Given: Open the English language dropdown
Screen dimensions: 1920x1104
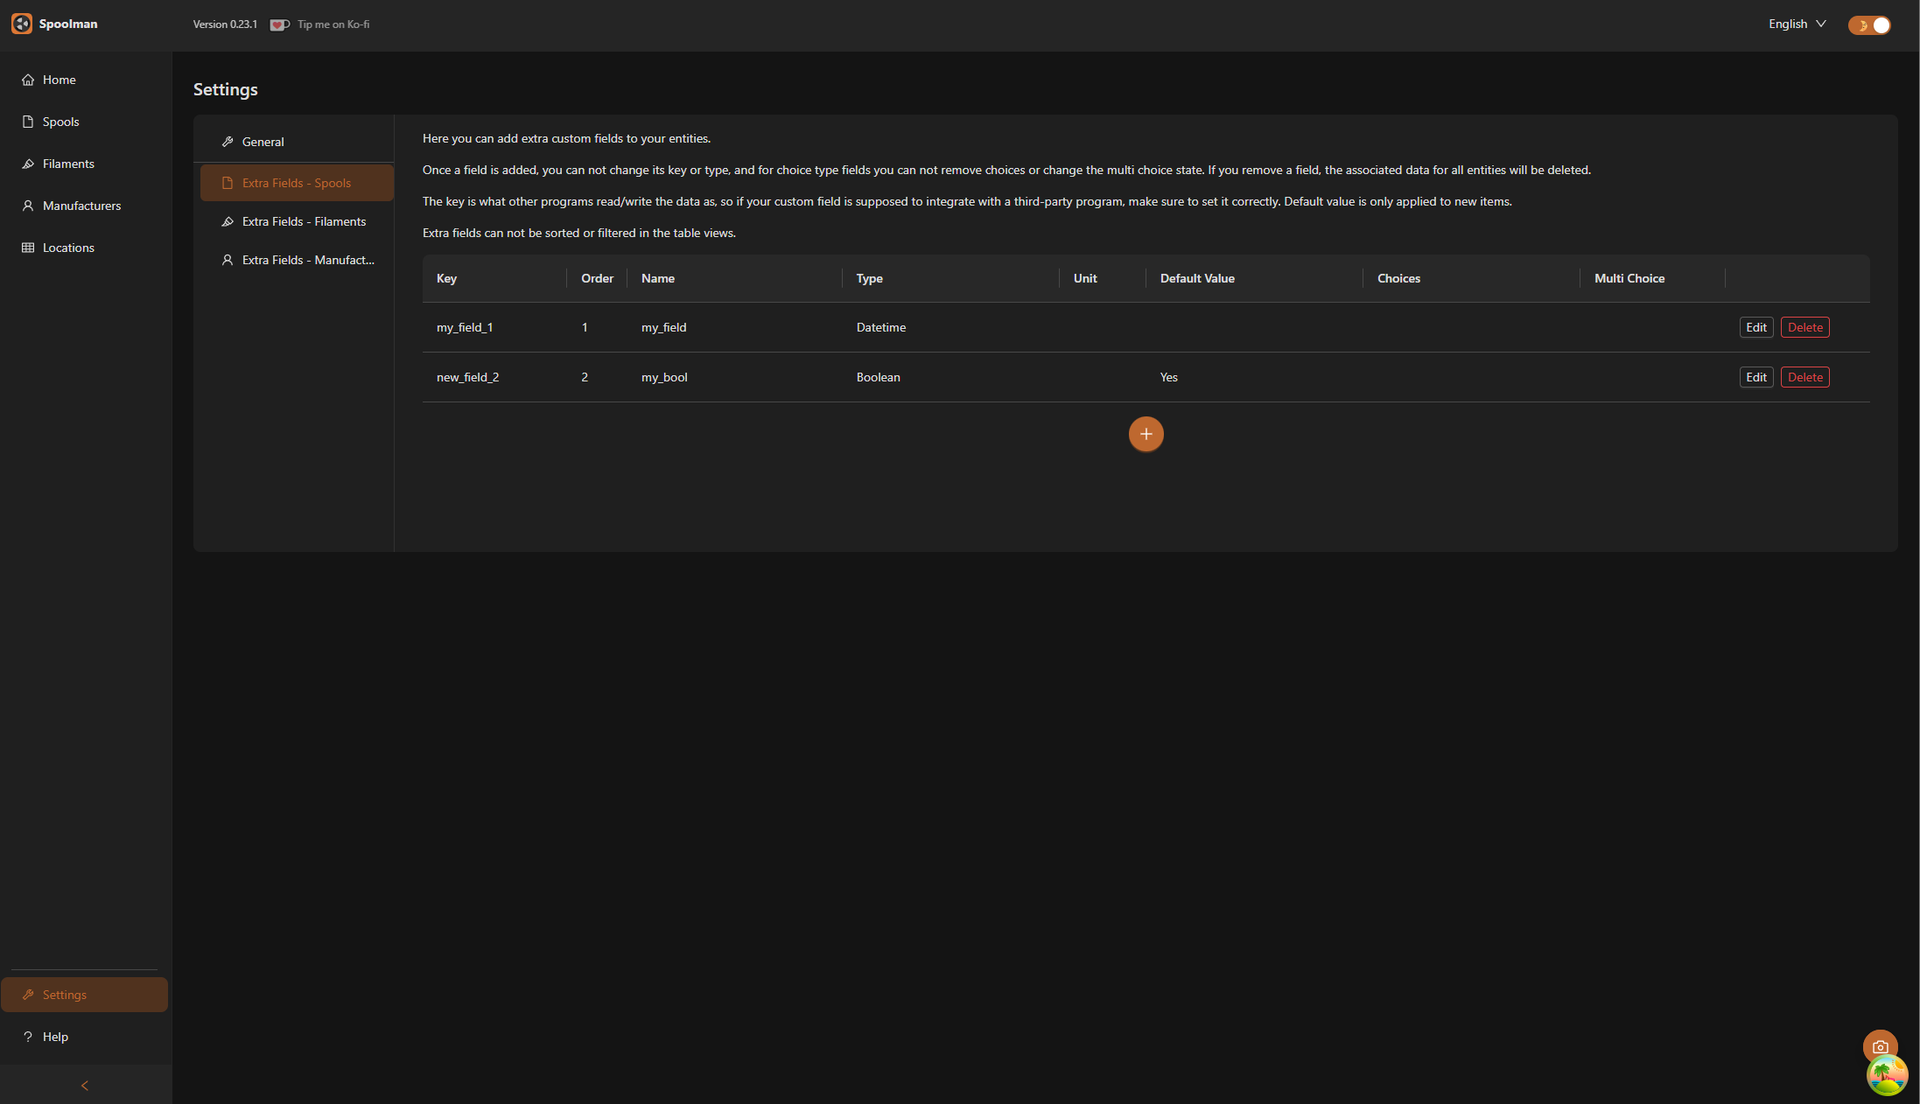Looking at the screenshot, I should tap(1797, 24).
